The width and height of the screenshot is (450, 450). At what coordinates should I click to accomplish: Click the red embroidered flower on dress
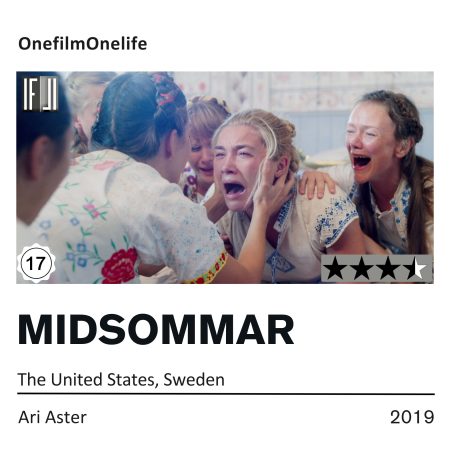119,266
